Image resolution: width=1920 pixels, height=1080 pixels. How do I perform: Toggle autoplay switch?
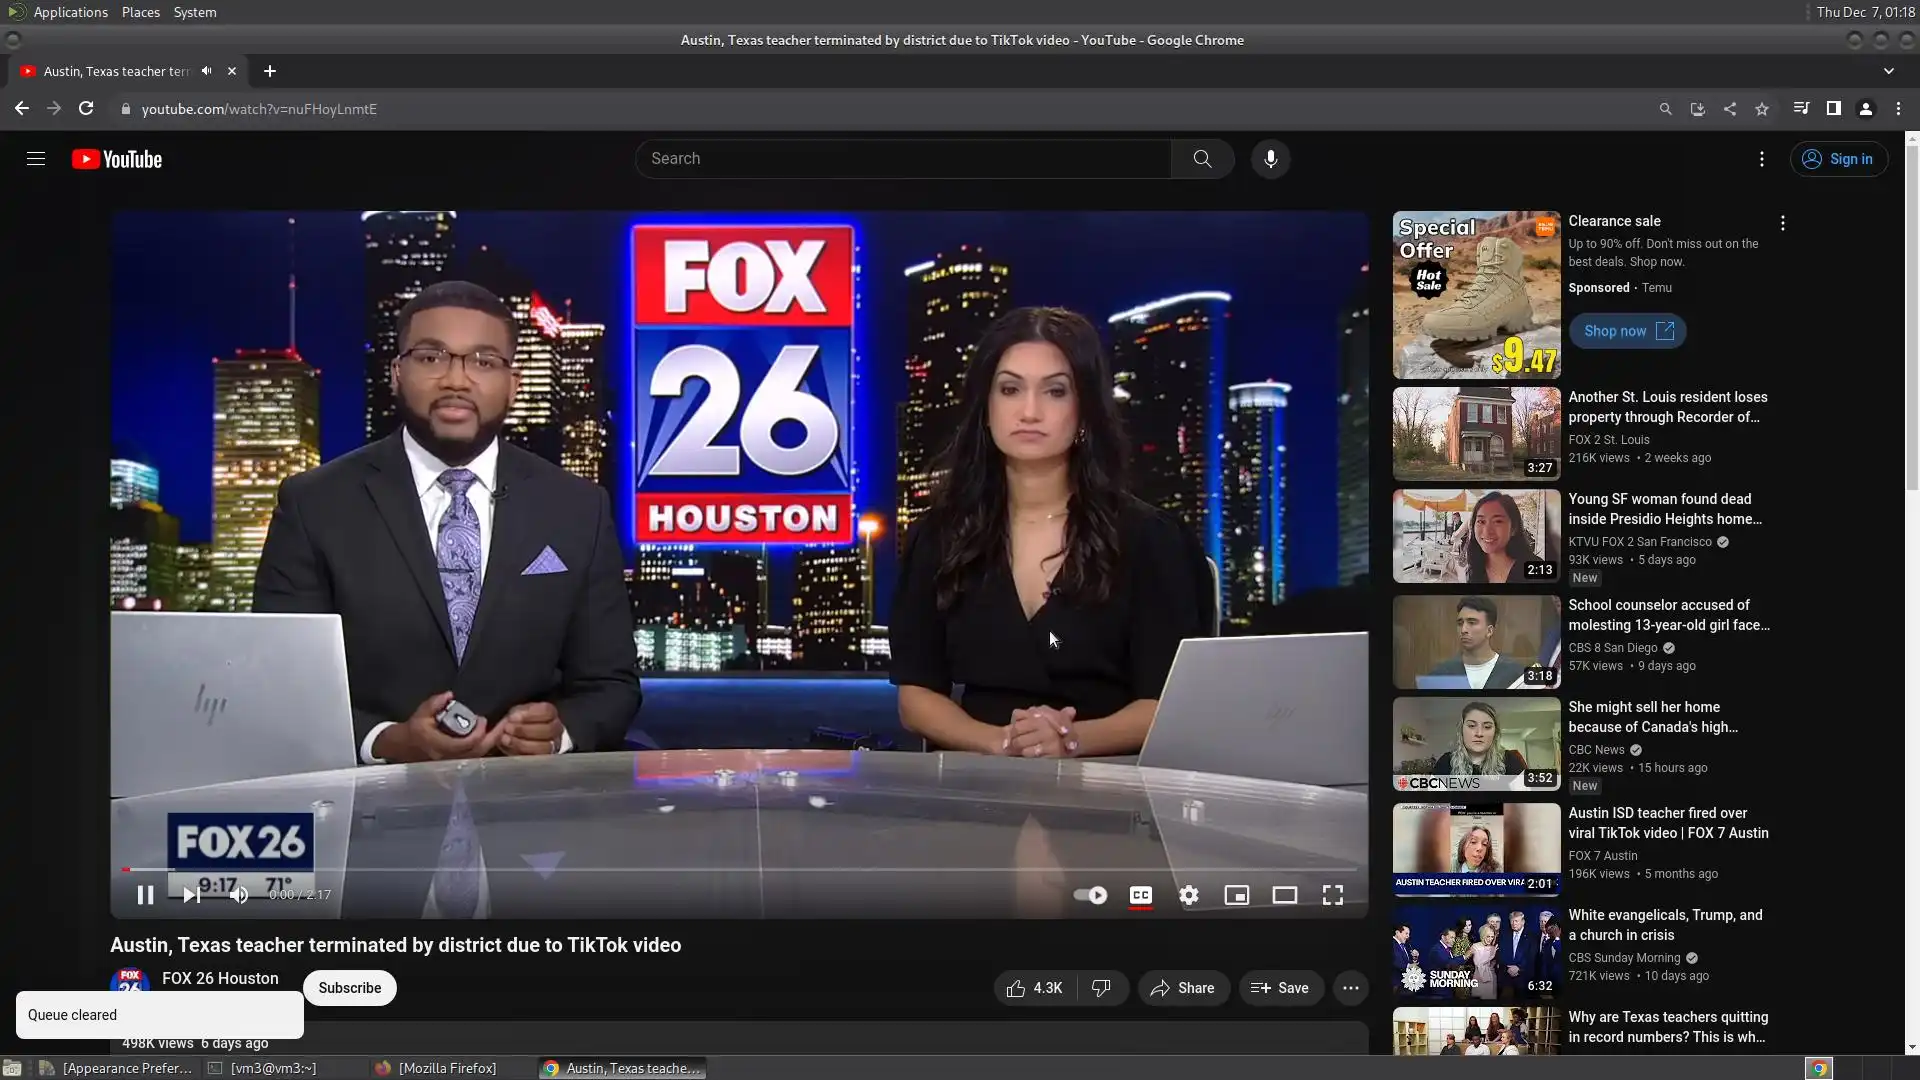pyautogui.click(x=1090, y=895)
